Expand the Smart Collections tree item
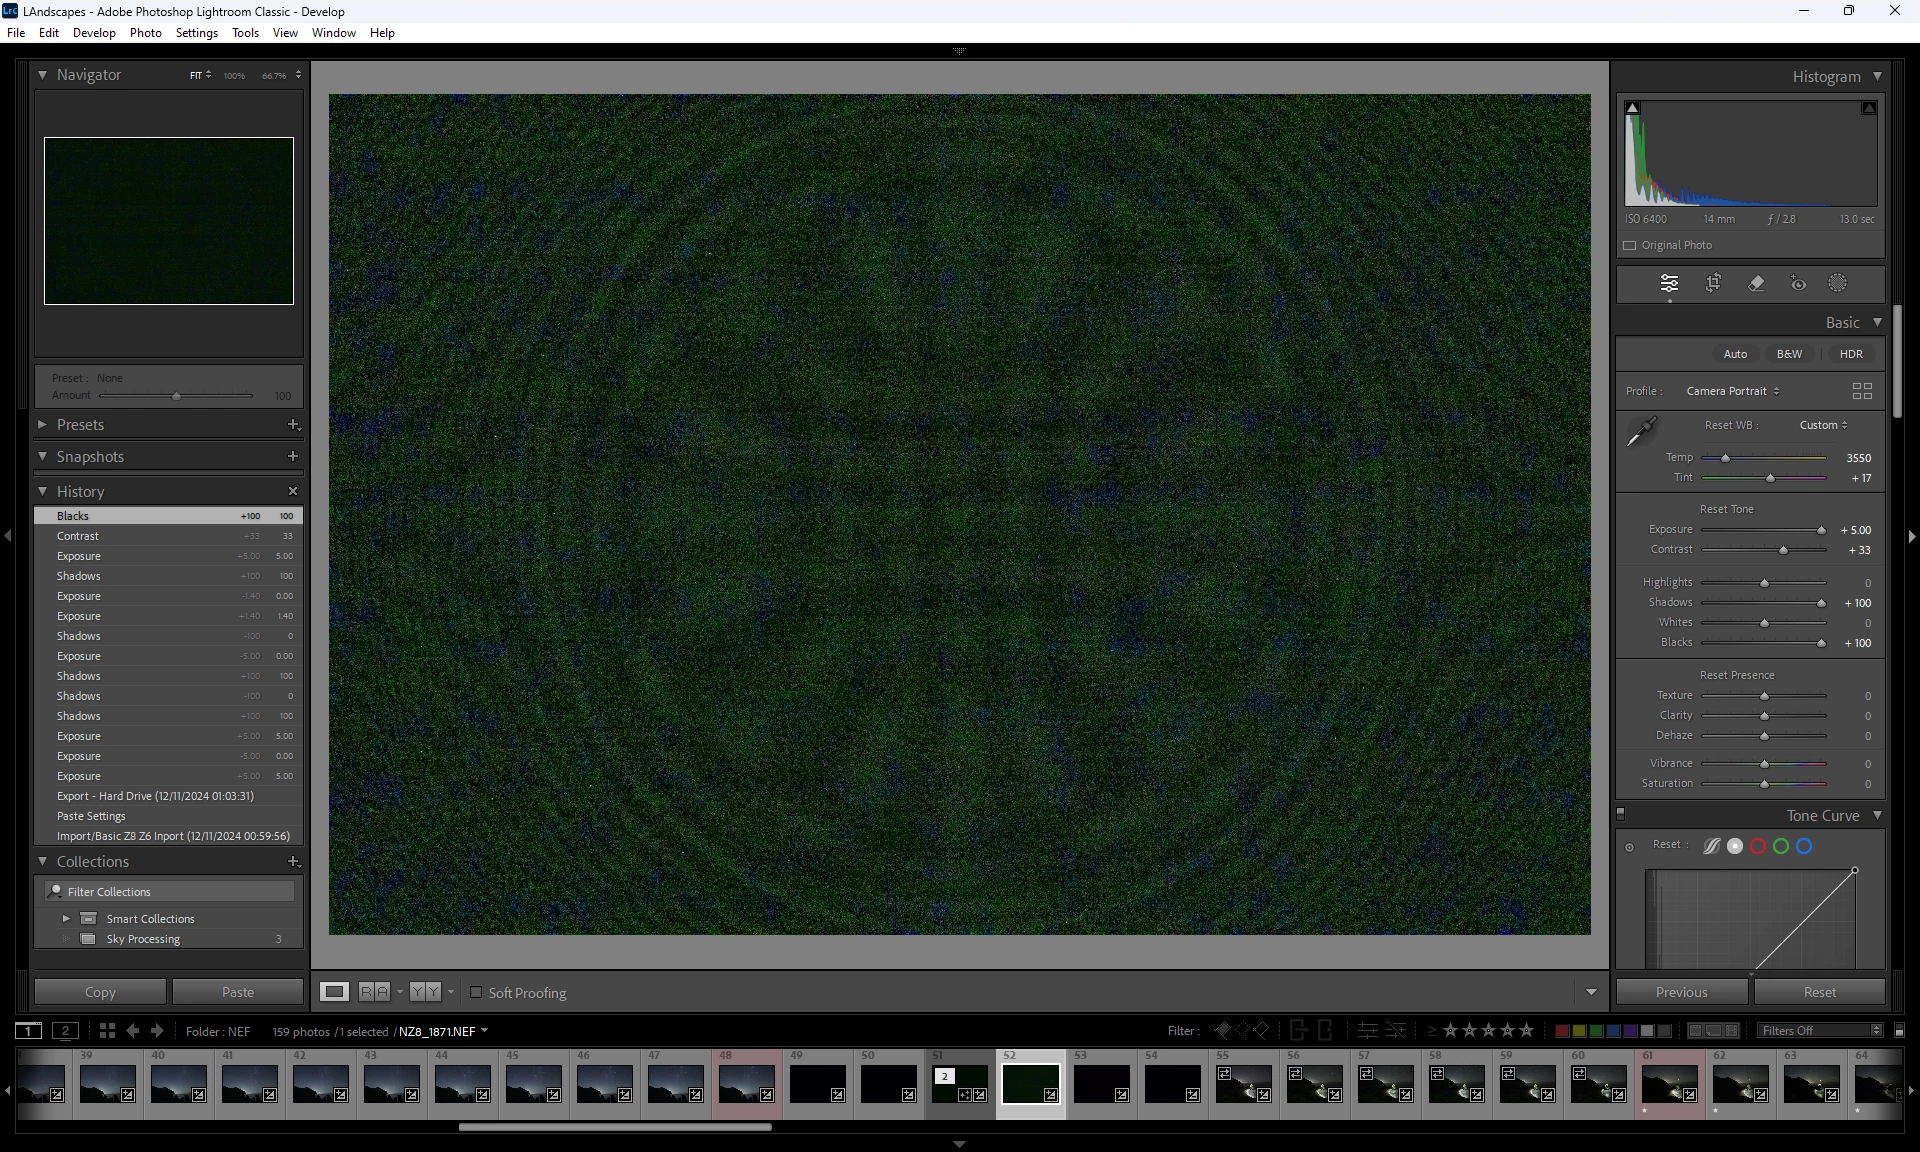Image resolution: width=1920 pixels, height=1152 pixels. click(x=66, y=918)
